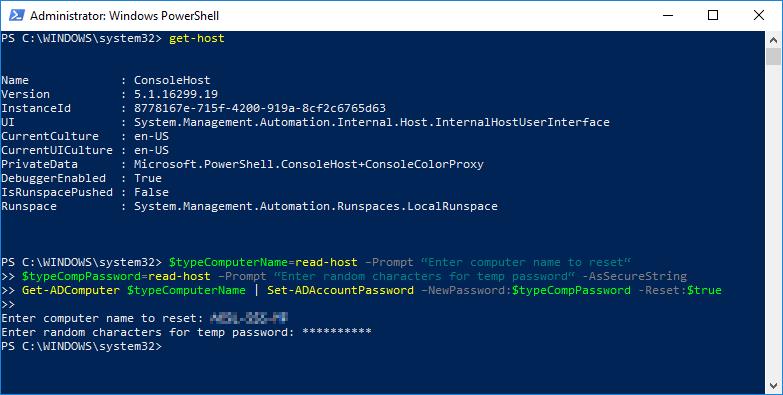The image size is (783, 395).
Task: Minimize the PowerShell window
Action: 668,15
